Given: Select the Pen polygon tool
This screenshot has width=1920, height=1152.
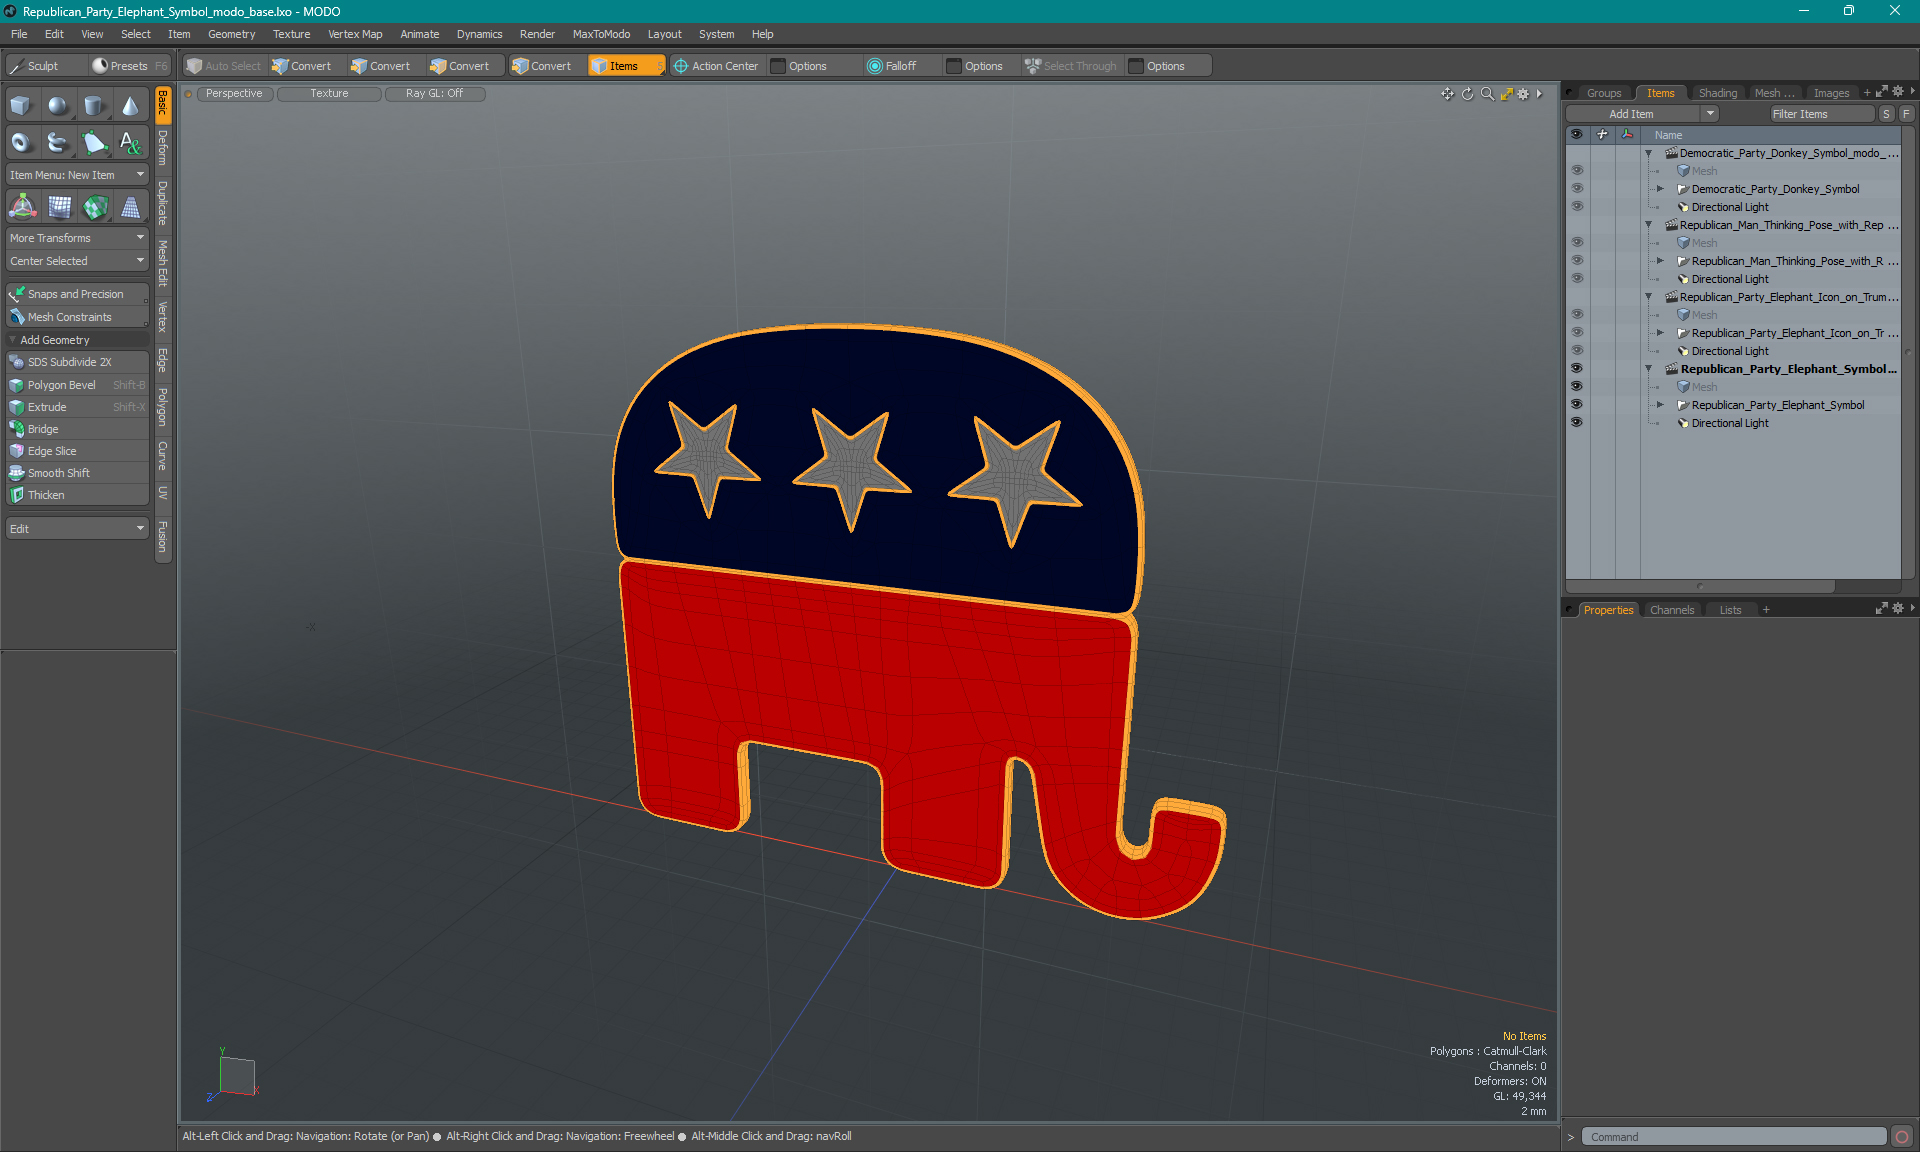Looking at the screenshot, I should (x=94, y=143).
